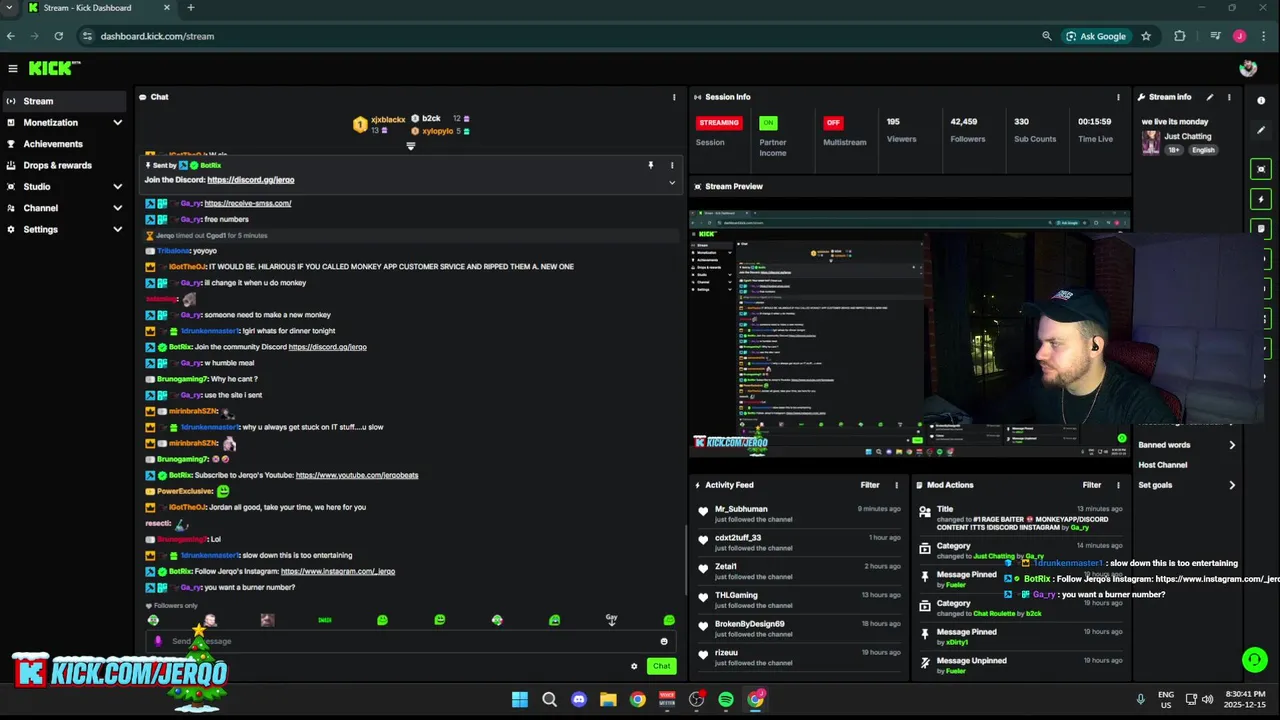Open Session Info three-dot menu
The height and width of the screenshot is (720, 1280).
[x=1118, y=97]
